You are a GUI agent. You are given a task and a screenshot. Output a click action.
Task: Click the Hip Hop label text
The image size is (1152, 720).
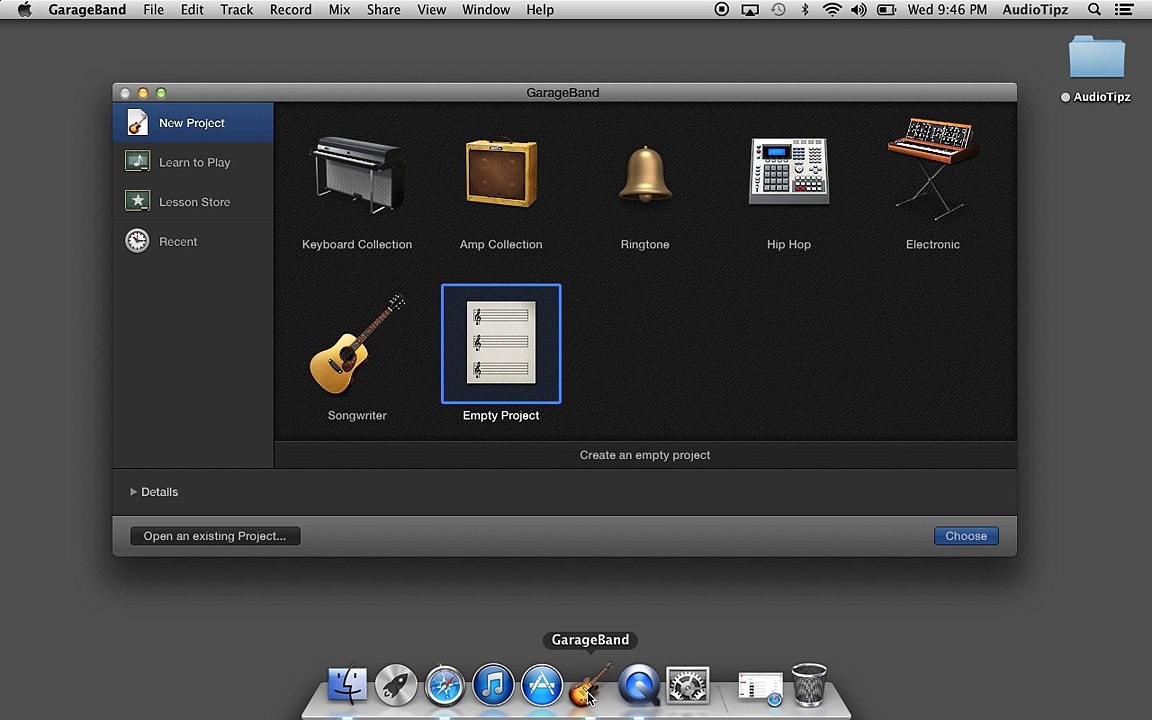[789, 245]
